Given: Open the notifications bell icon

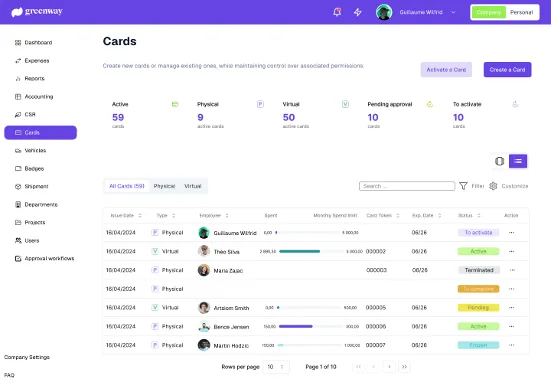Looking at the screenshot, I should point(337,12).
